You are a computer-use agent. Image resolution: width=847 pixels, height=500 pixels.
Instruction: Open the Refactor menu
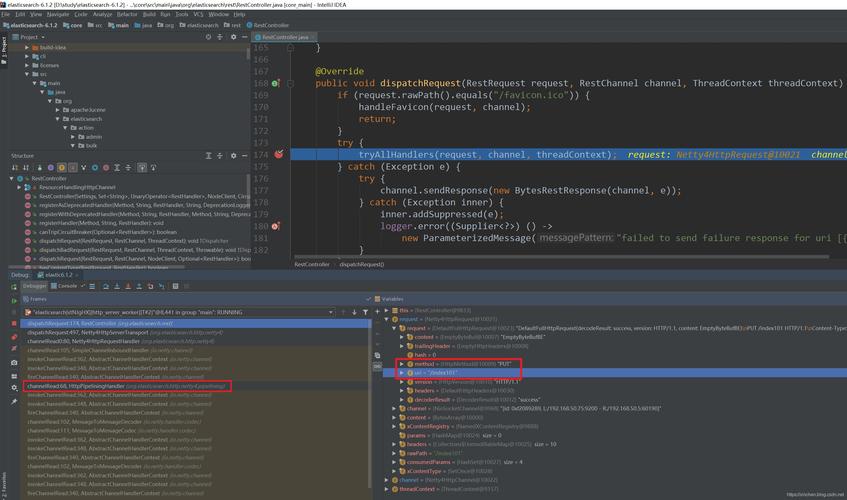(x=127, y=14)
